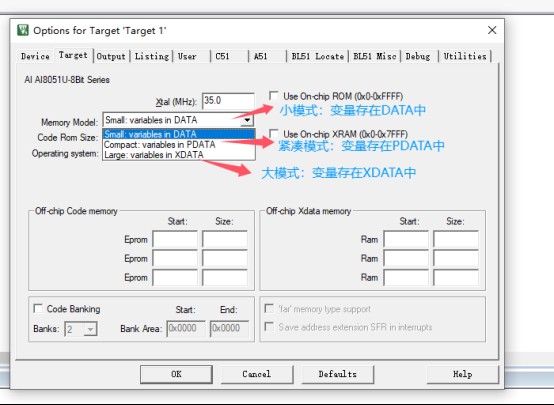Viewport: 554px width, 405px height.
Task: Click the third Eprom Start field
Action: 175,277
